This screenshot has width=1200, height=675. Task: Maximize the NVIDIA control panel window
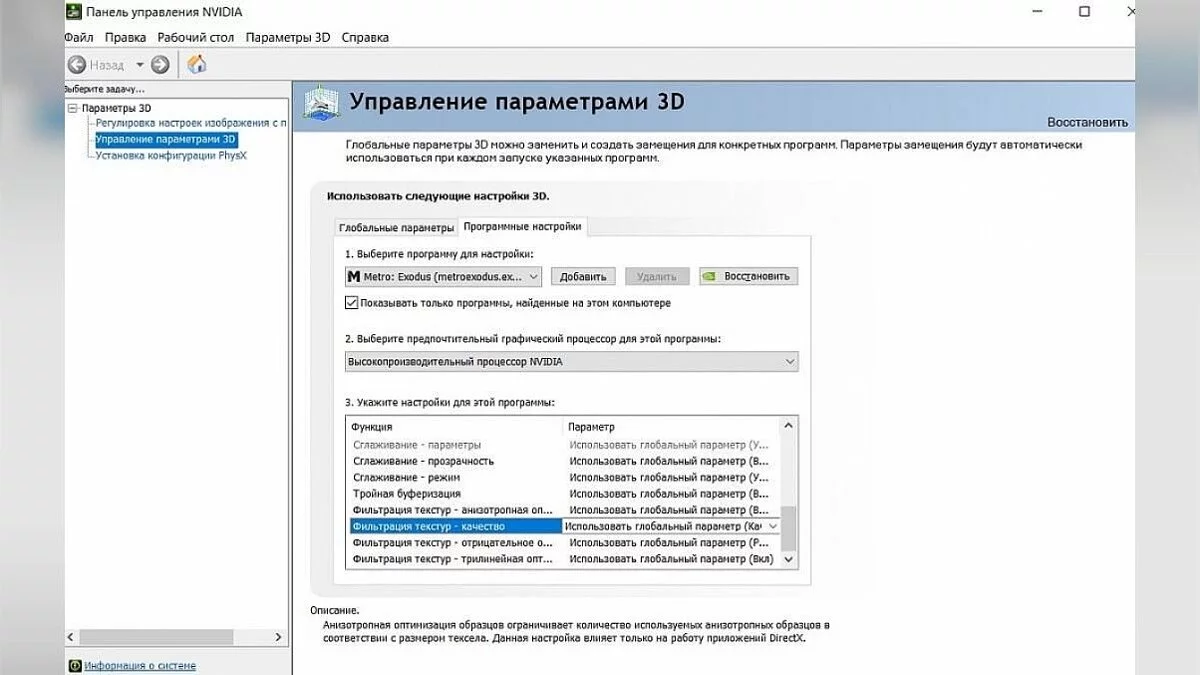click(x=1084, y=12)
